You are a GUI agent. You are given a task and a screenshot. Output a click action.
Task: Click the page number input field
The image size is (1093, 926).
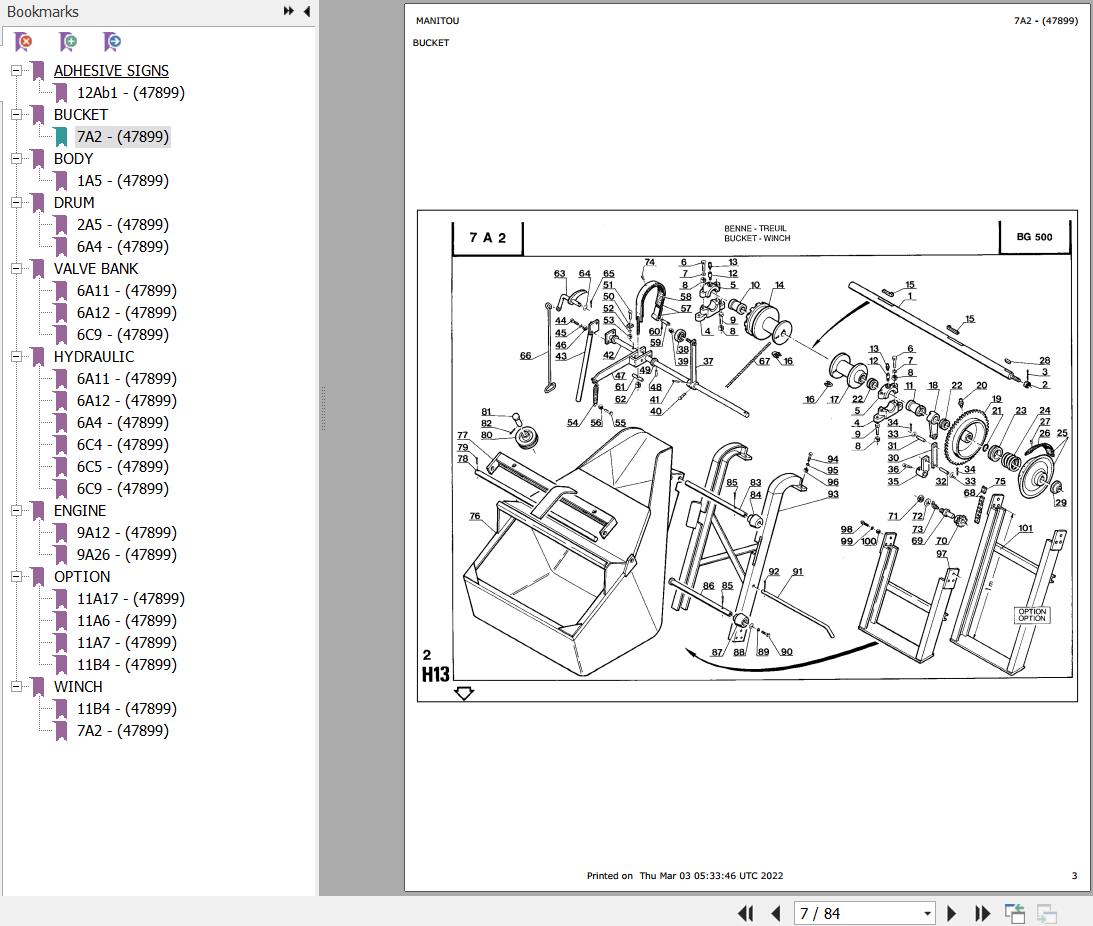pos(857,913)
